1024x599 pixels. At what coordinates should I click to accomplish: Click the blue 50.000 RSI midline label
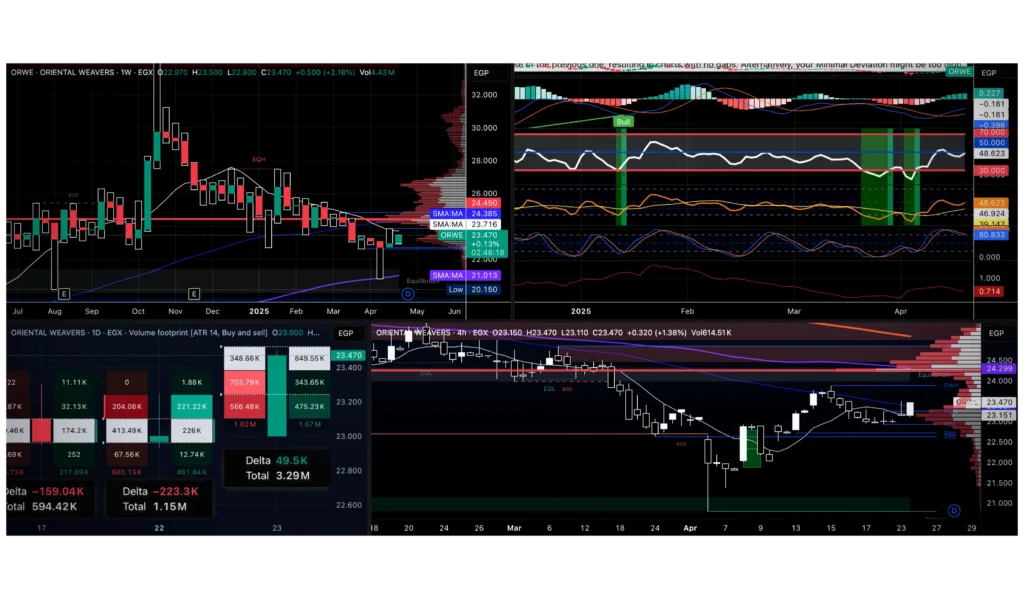(991, 142)
